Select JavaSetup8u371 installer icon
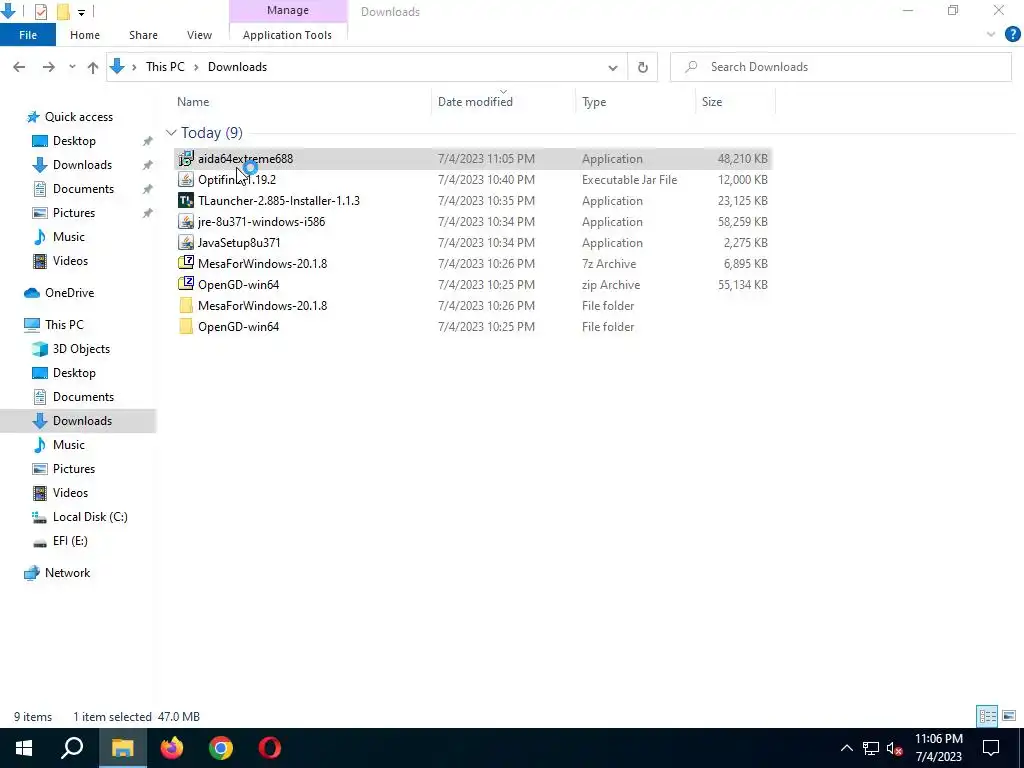This screenshot has width=1024, height=768. 186,242
